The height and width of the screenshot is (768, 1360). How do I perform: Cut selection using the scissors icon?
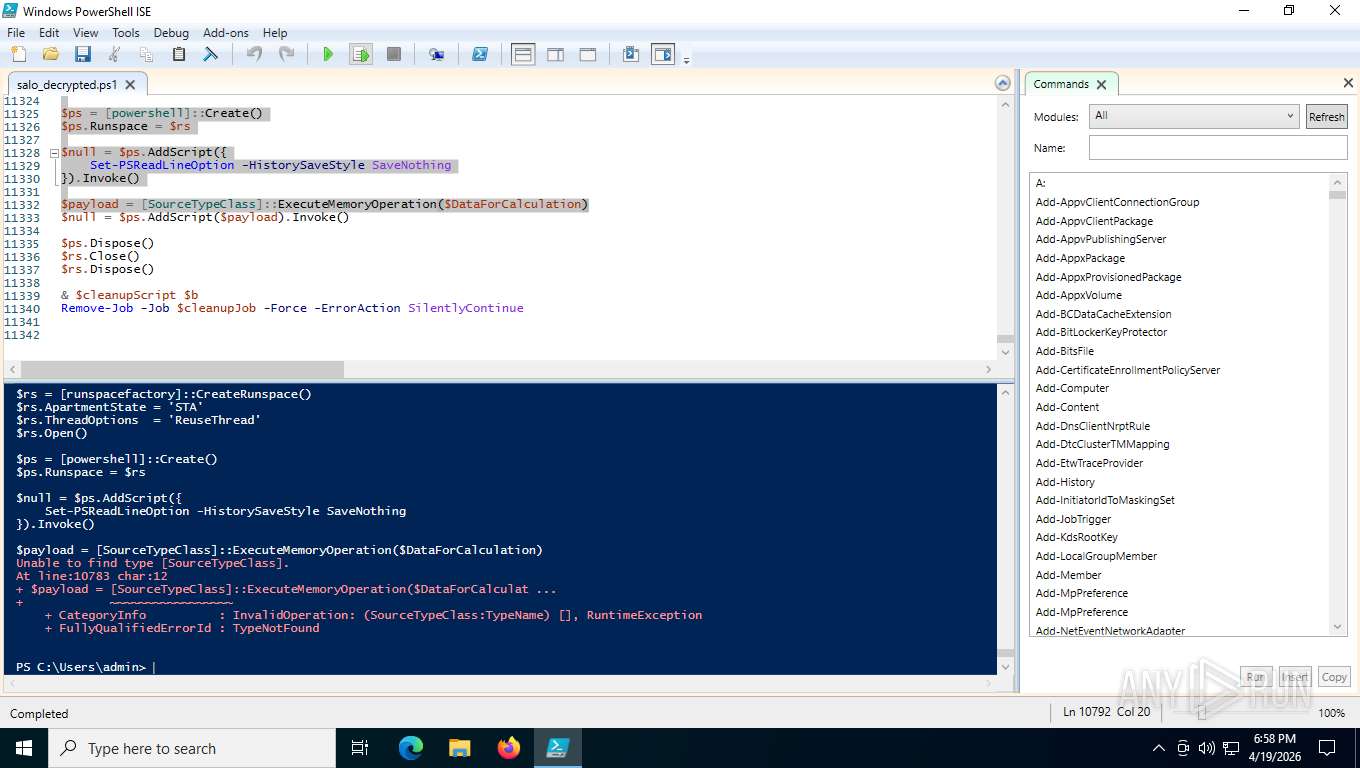(115, 54)
